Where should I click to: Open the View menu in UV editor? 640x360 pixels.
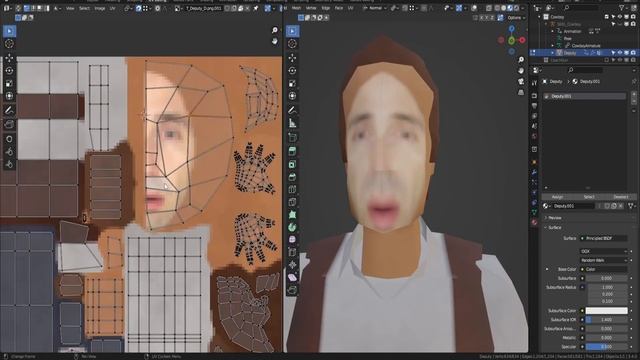(70, 8)
